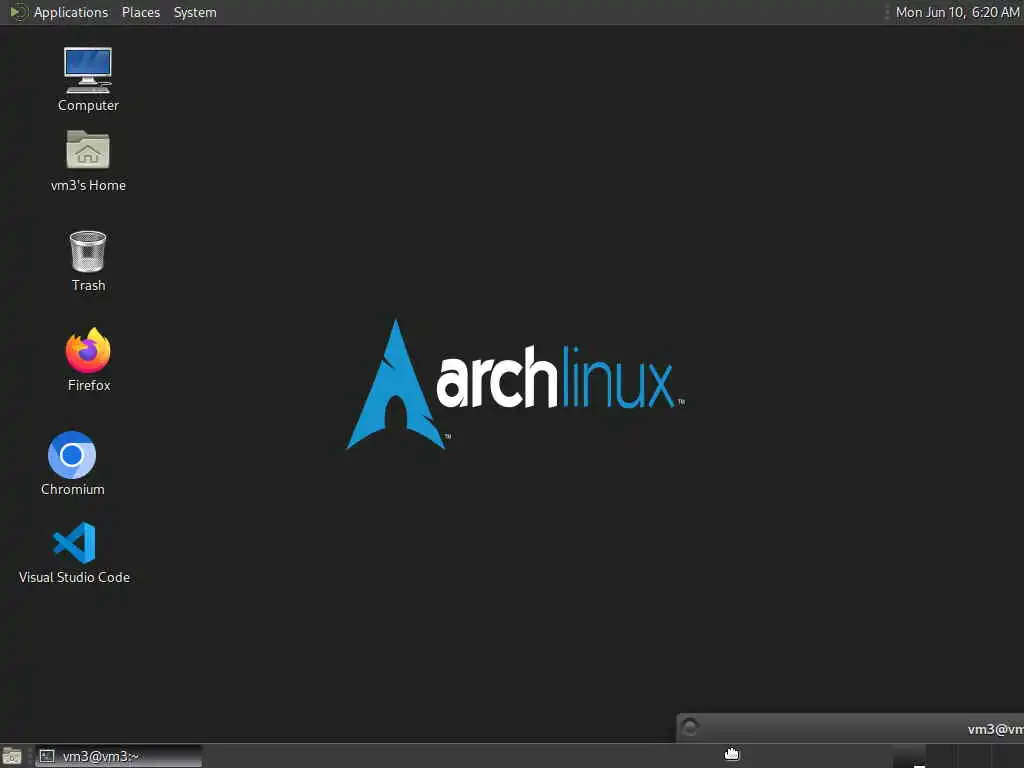Image resolution: width=1024 pixels, height=768 pixels.
Task: Select the Chromium desktop icon
Action: [x=72, y=464]
